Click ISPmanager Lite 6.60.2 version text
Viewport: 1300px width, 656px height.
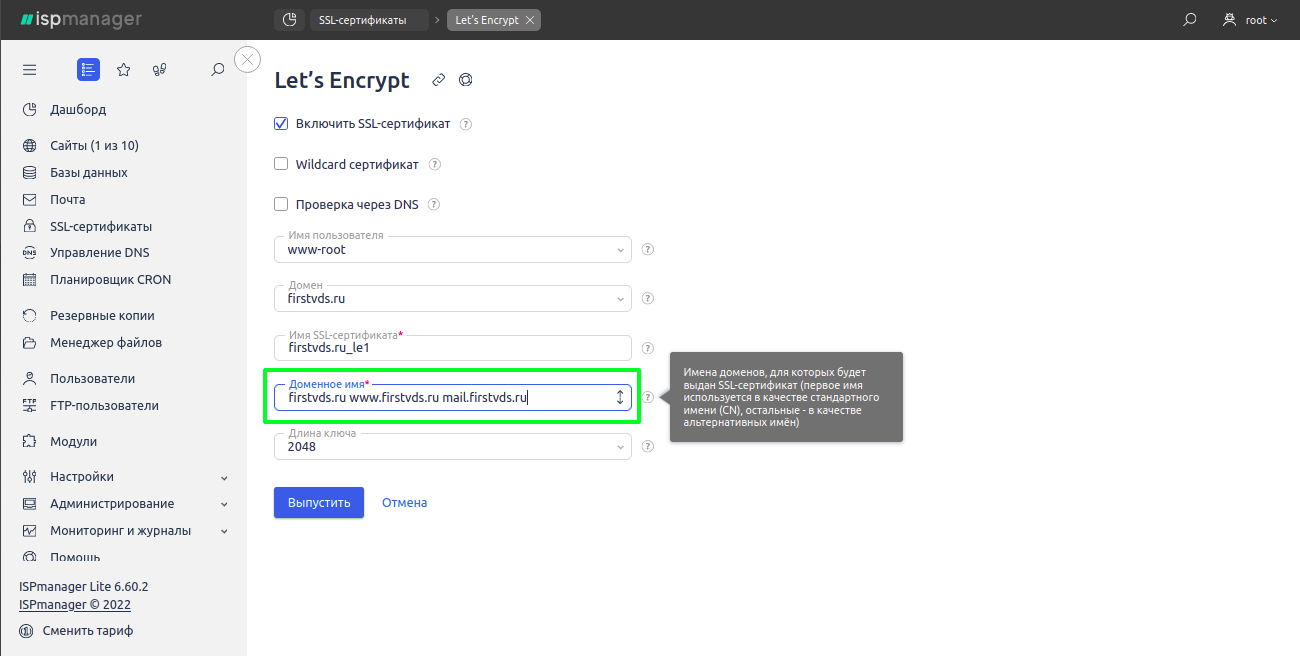tap(84, 587)
